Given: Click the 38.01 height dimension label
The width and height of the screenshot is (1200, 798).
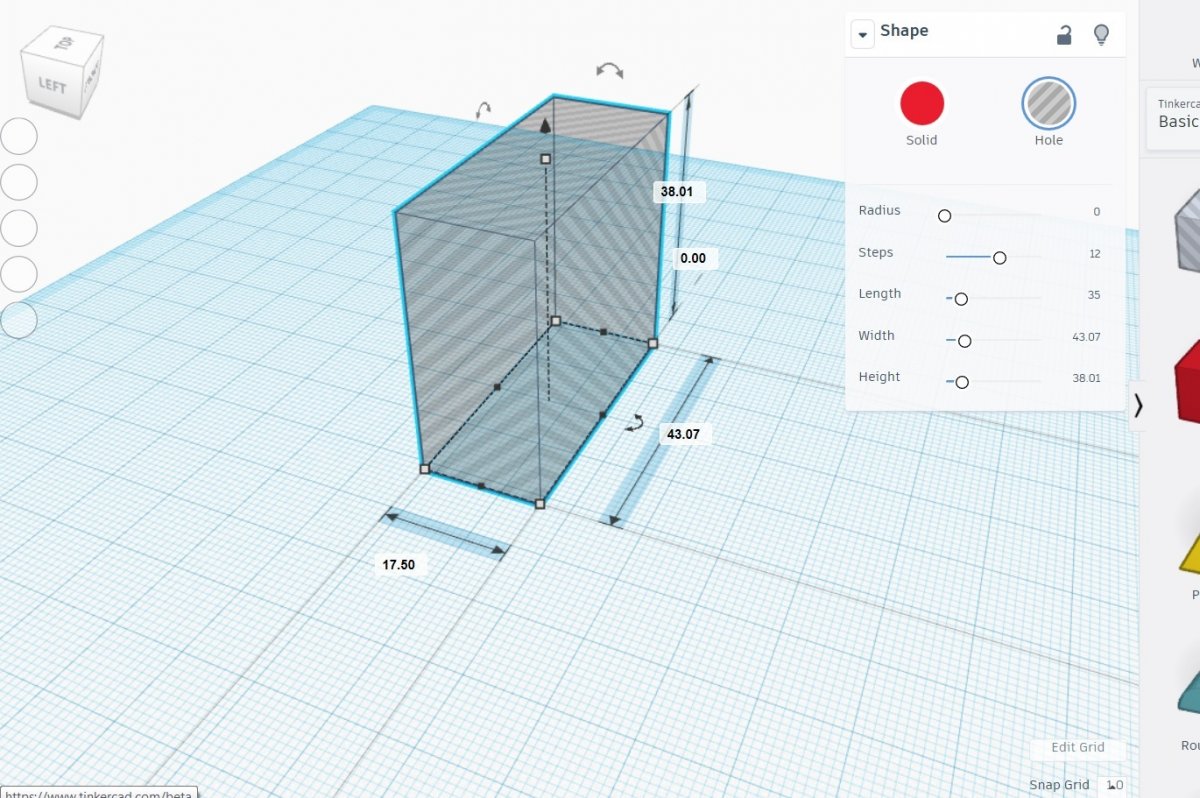Looking at the screenshot, I should pos(677,192).
